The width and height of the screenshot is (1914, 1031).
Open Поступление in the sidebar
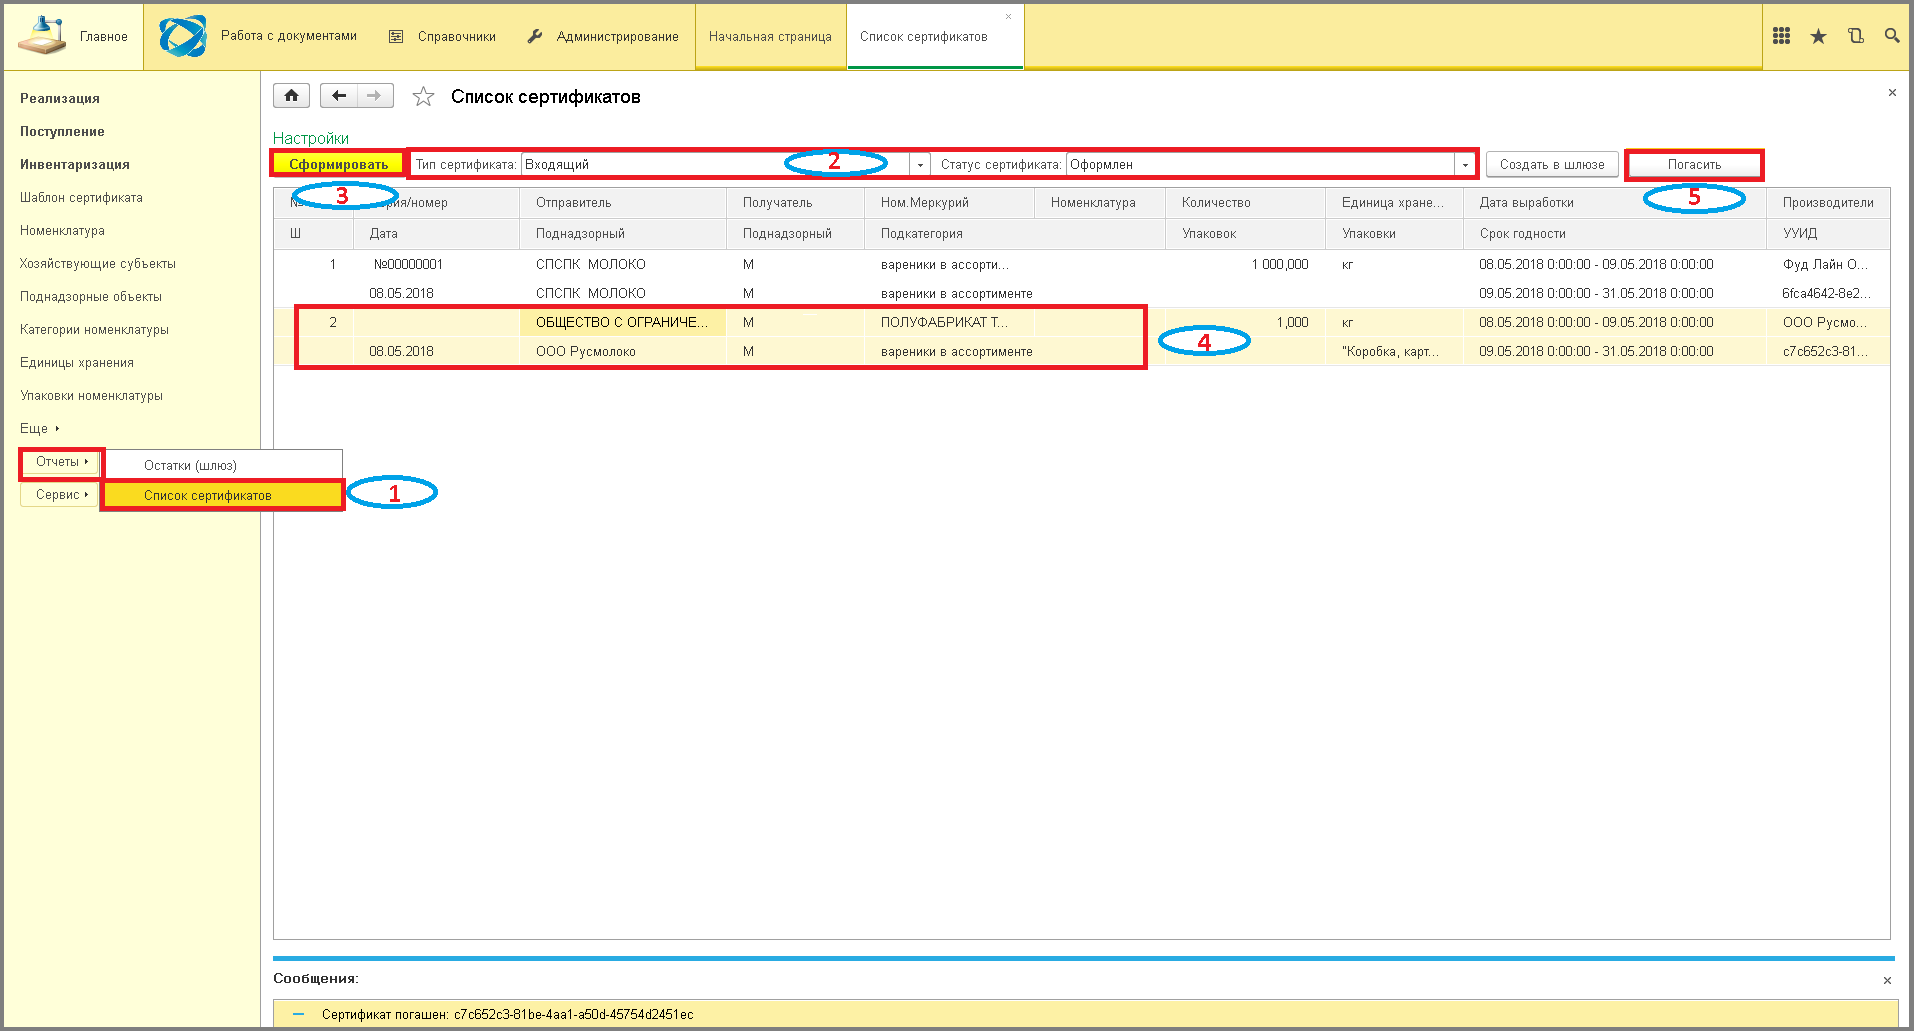[62, 131]
